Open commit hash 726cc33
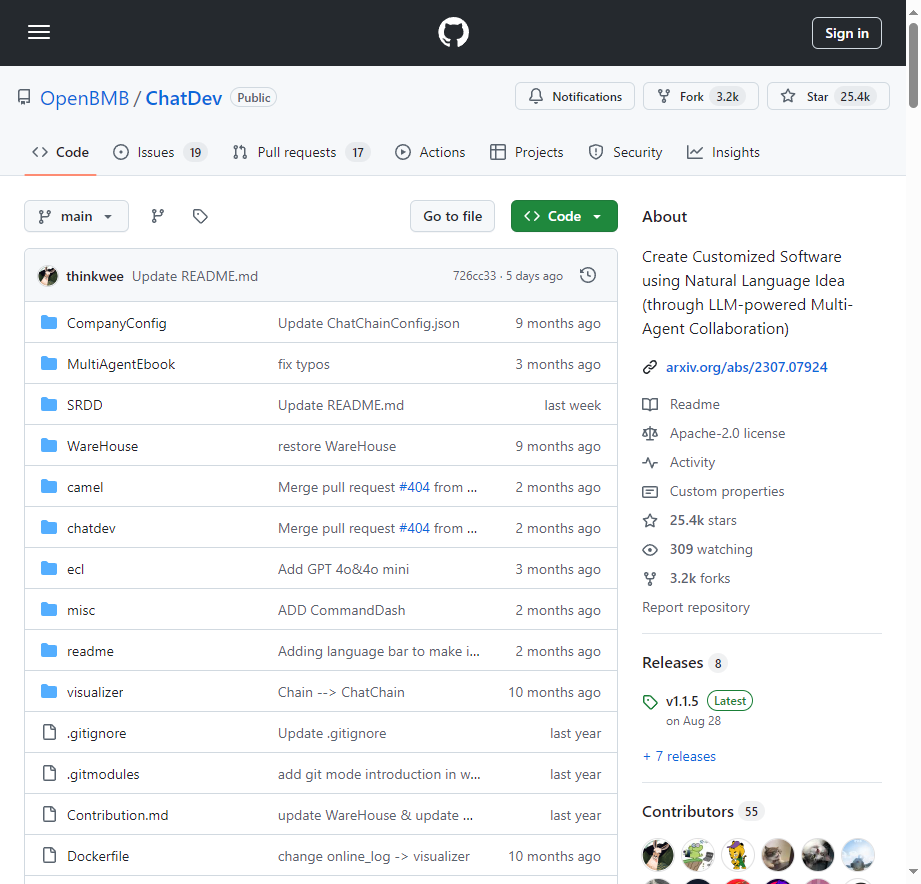Viewport: 921px width, 884px height. [x=474, y=276]
